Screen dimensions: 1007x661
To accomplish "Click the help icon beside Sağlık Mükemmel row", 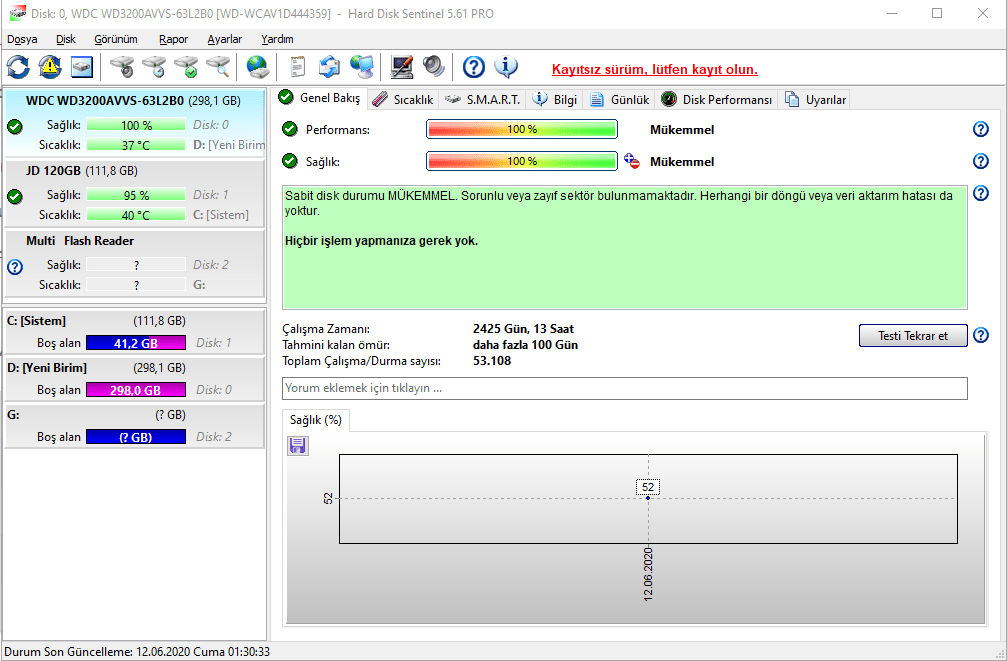I will point(981,161).
